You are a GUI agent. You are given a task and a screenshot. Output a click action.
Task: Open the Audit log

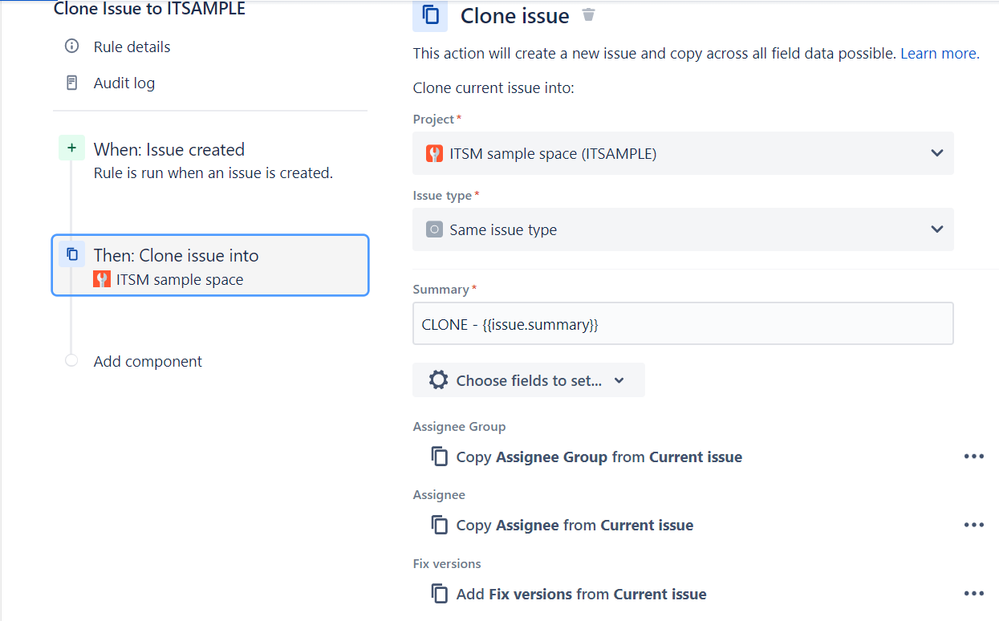coord(124,83)
